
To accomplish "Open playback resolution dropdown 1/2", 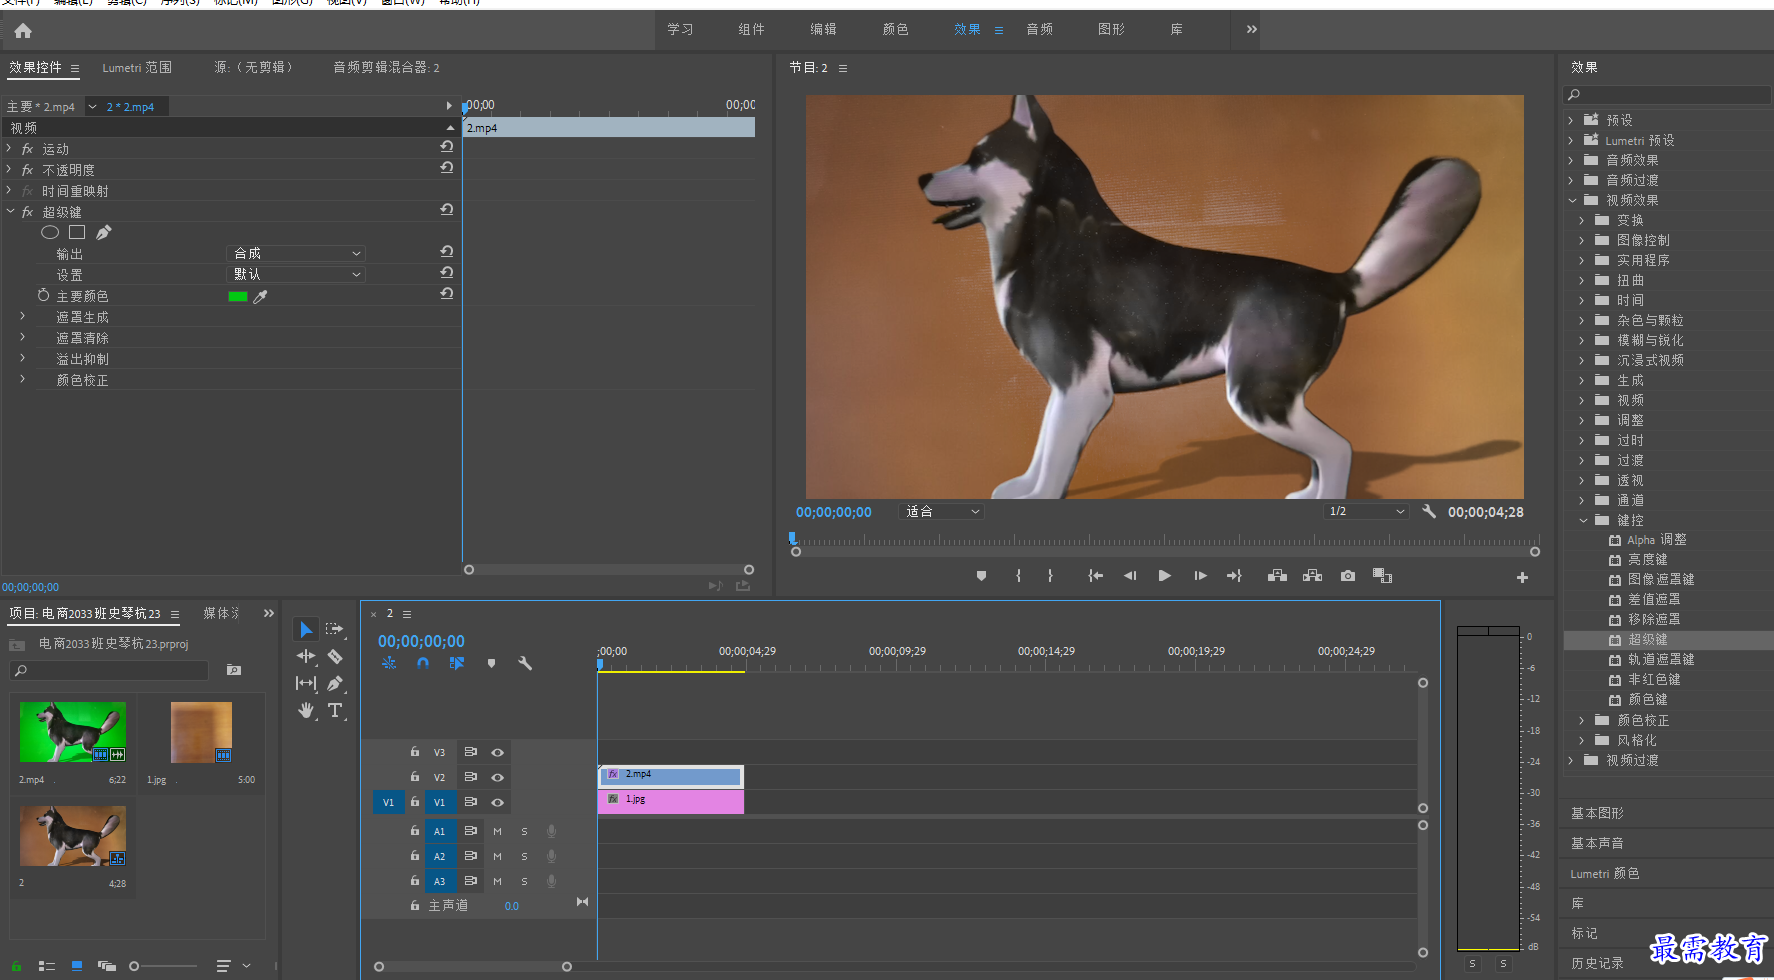I will pyautogui.click(x=1366, y=511).
